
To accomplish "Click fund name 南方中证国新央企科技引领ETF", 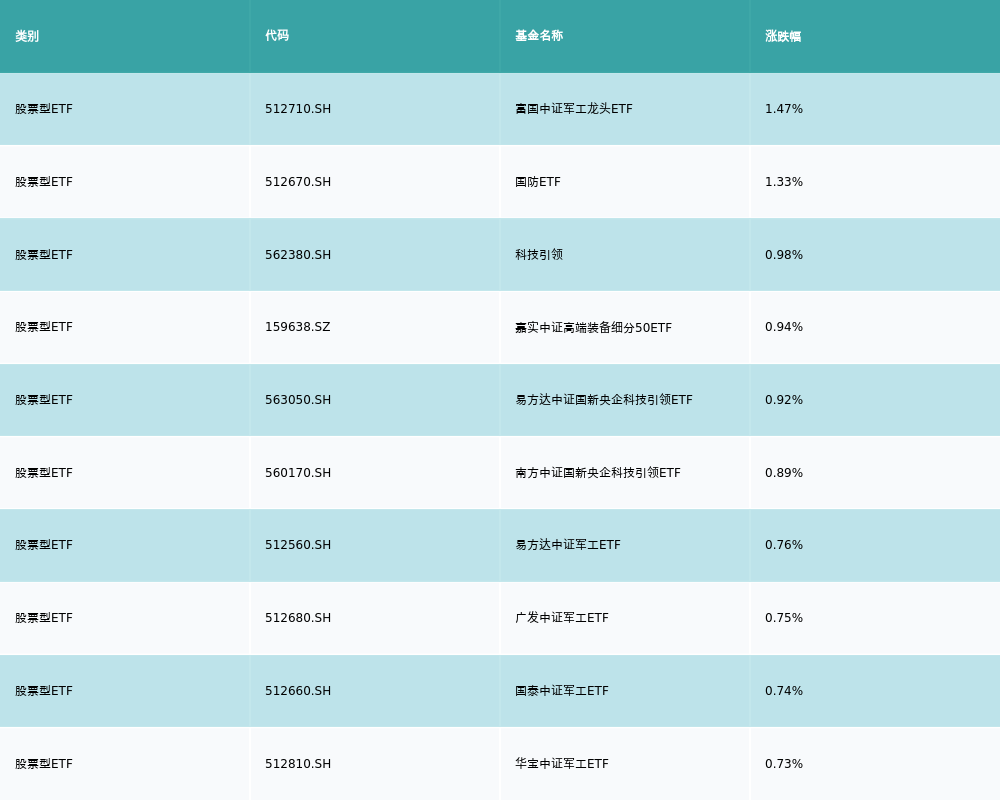I will pos(598,473).
